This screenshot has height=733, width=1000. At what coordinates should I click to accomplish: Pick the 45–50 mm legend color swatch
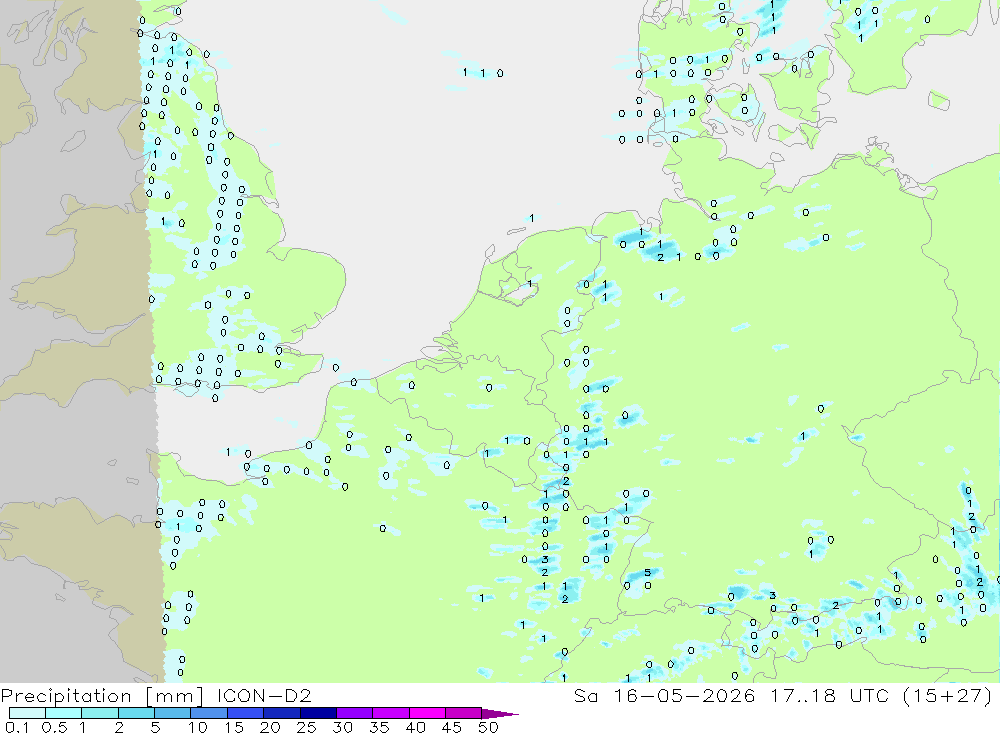point(464,713)
